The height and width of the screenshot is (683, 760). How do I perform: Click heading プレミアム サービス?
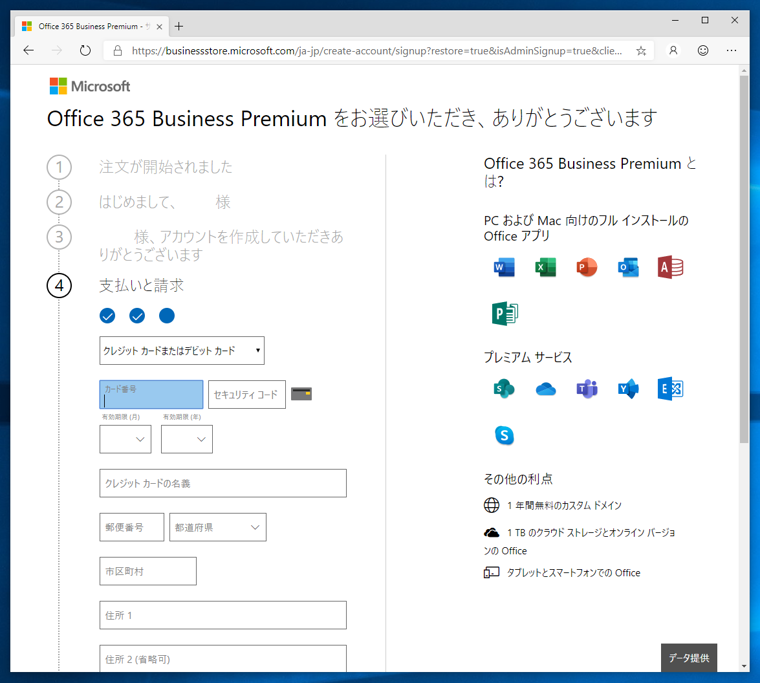coord(528,358)
